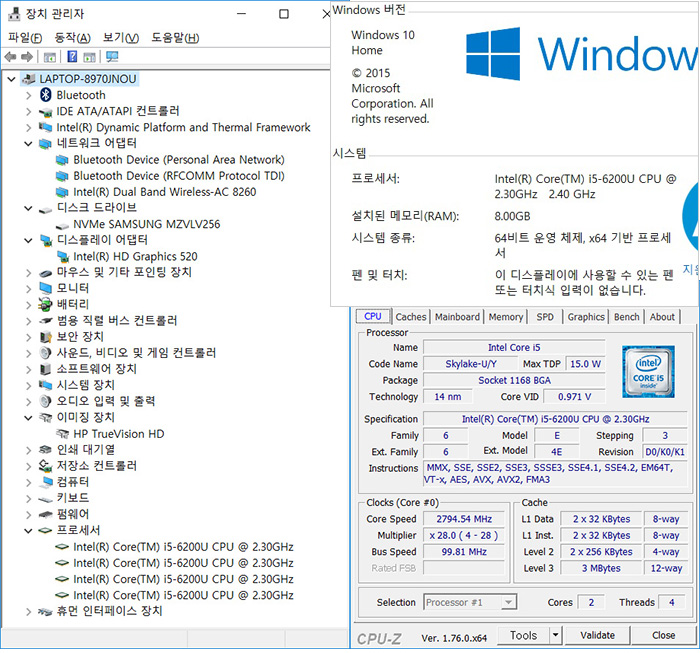This screenshot has width=700, height=653.
Task: Click the Bluetooth category icon
Action: [46, 95]
